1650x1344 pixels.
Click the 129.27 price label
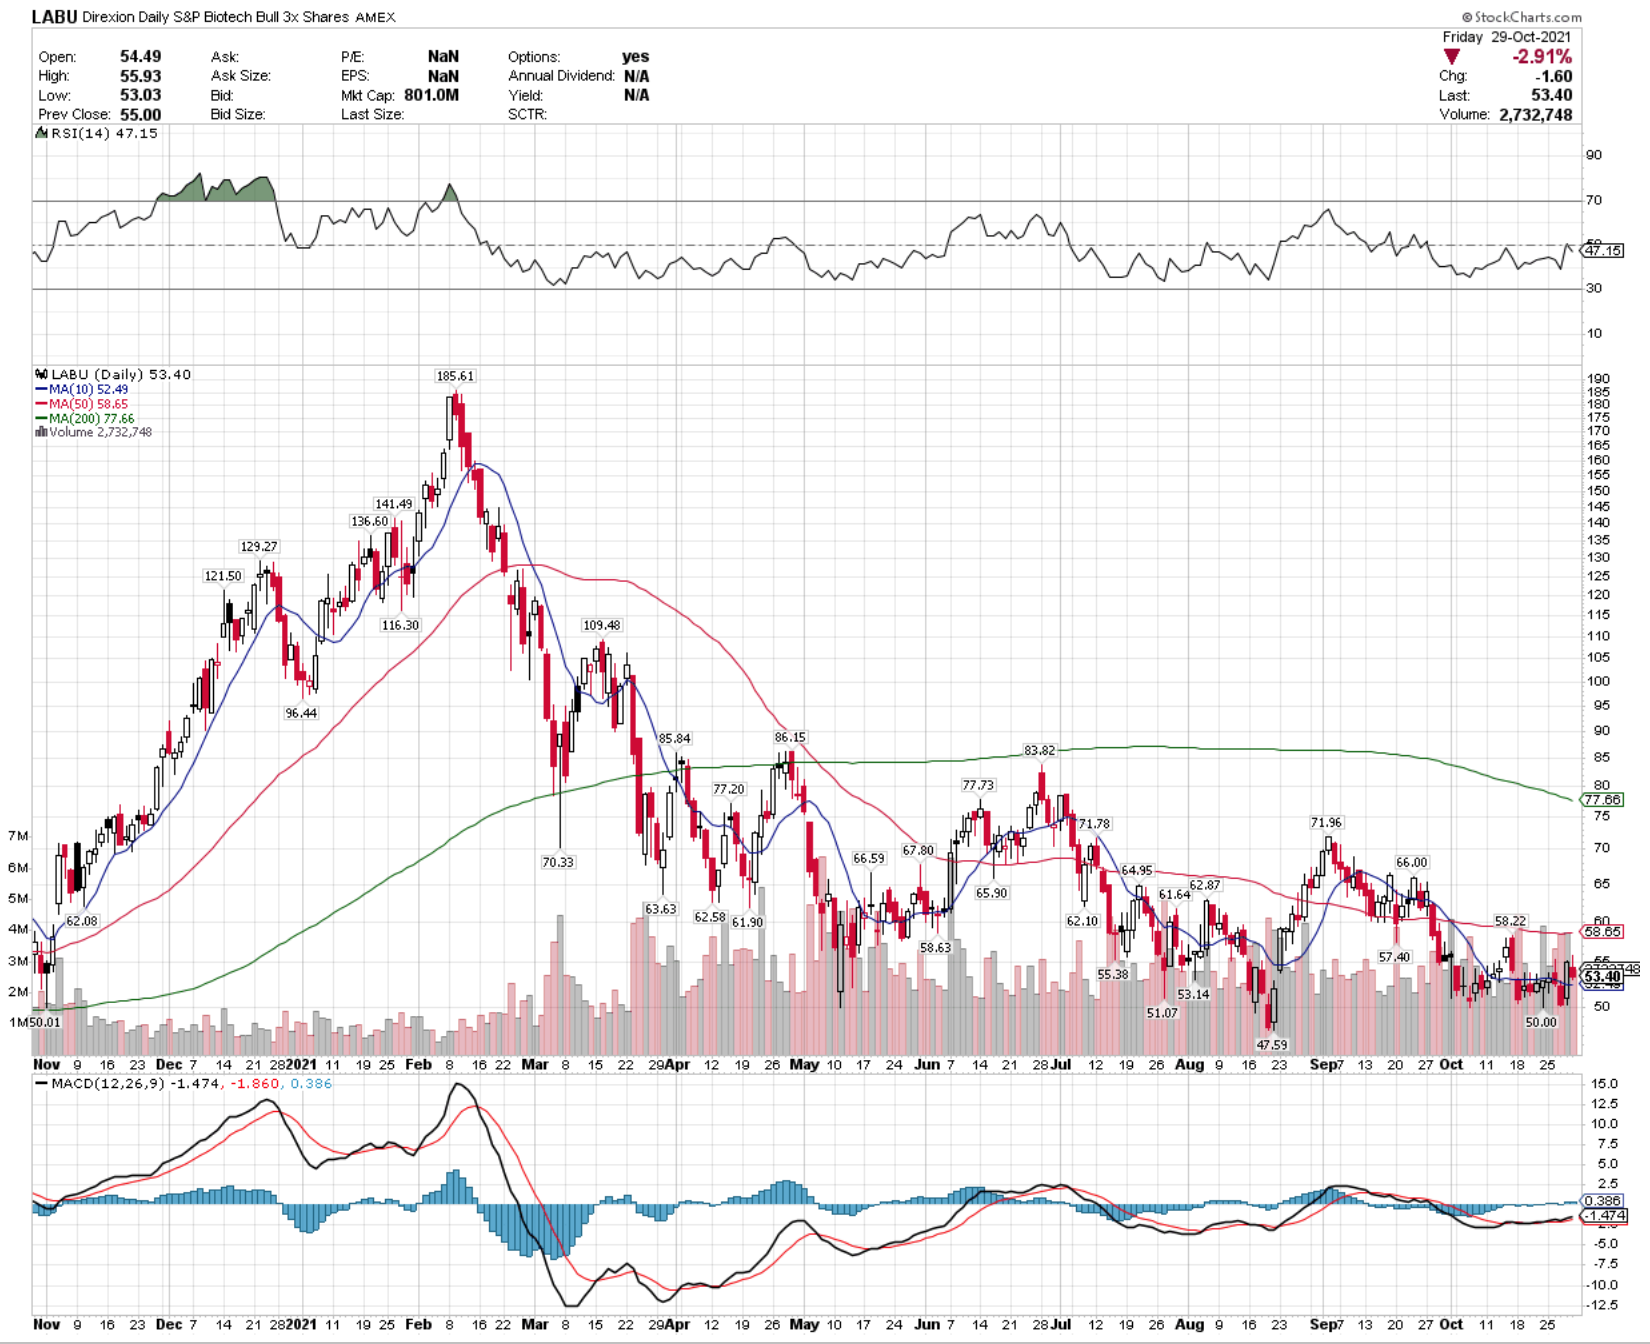258,546
